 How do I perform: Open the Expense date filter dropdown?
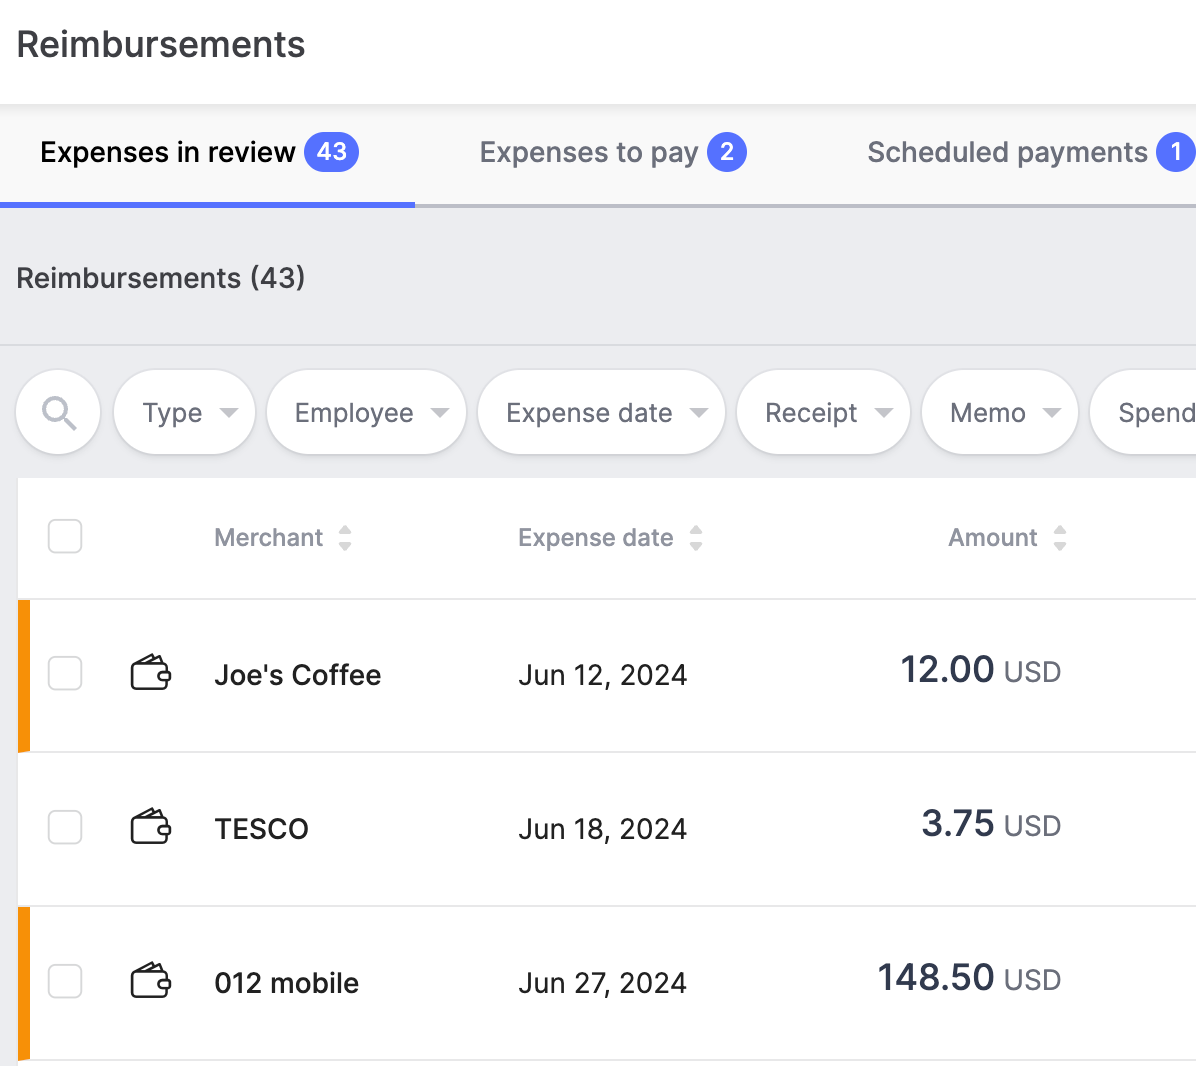click(x=602, y=413)
